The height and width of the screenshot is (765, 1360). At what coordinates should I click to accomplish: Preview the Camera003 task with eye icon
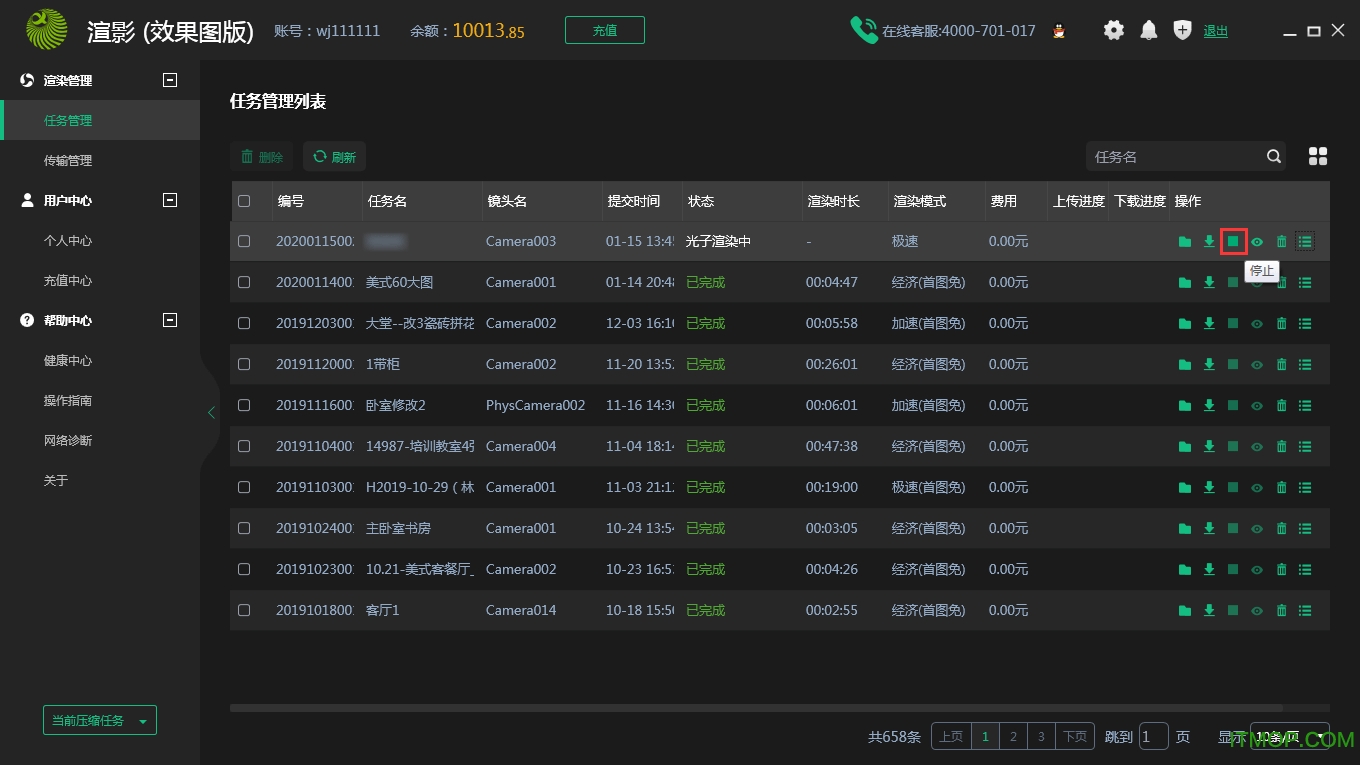click(1257, 242)
